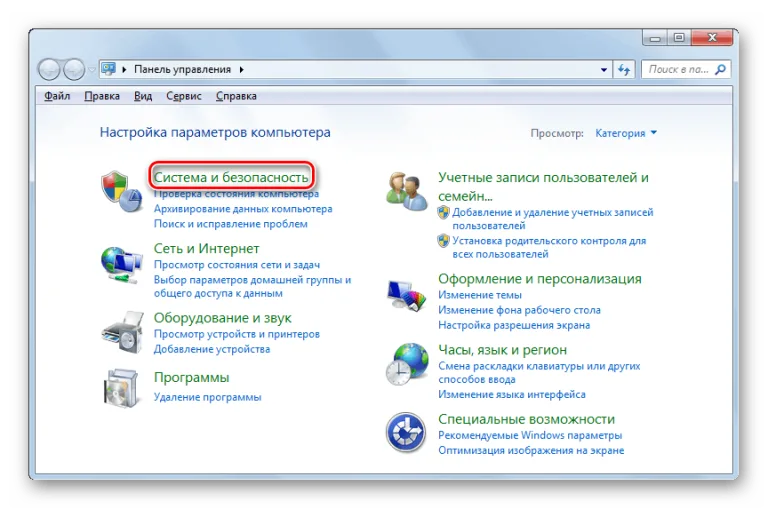Click Проверка состояния компьютера link

(236, 194)
